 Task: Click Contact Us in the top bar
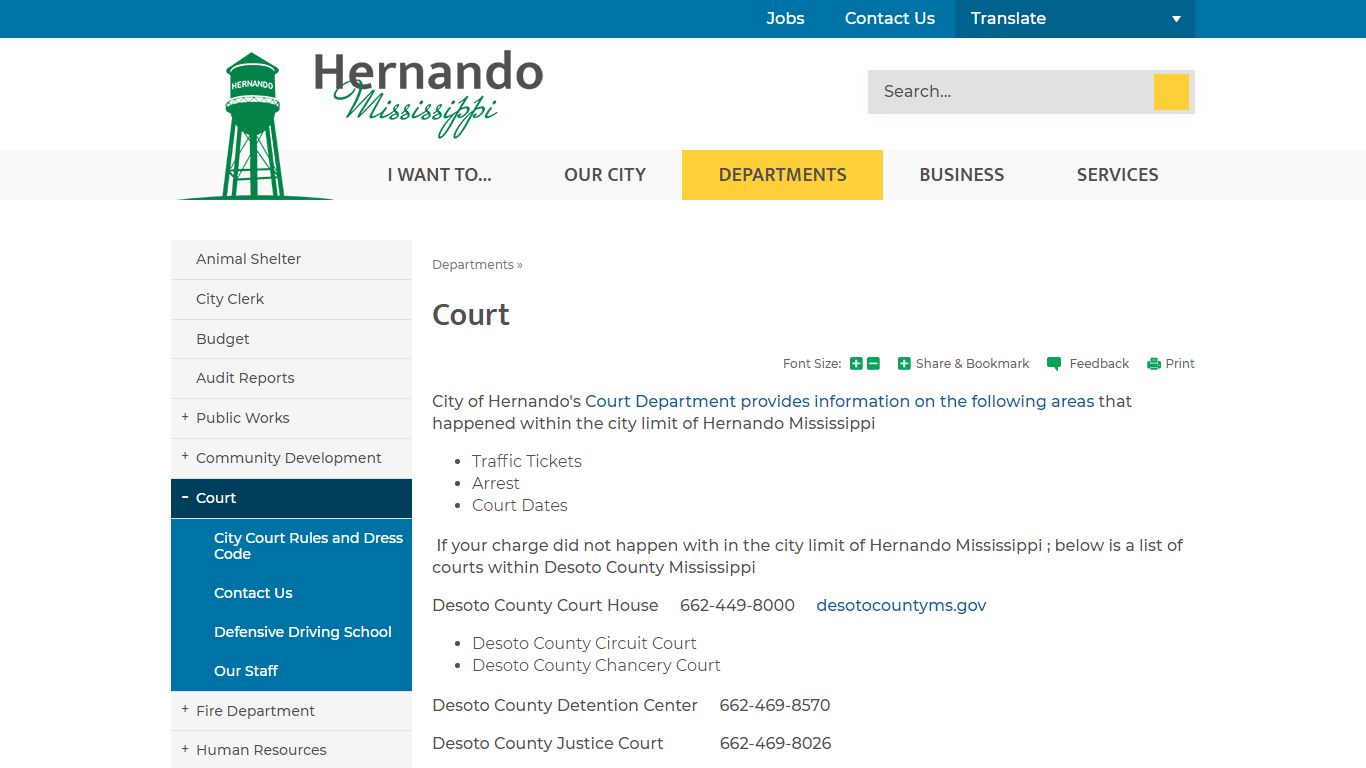(x=890, y=19)
